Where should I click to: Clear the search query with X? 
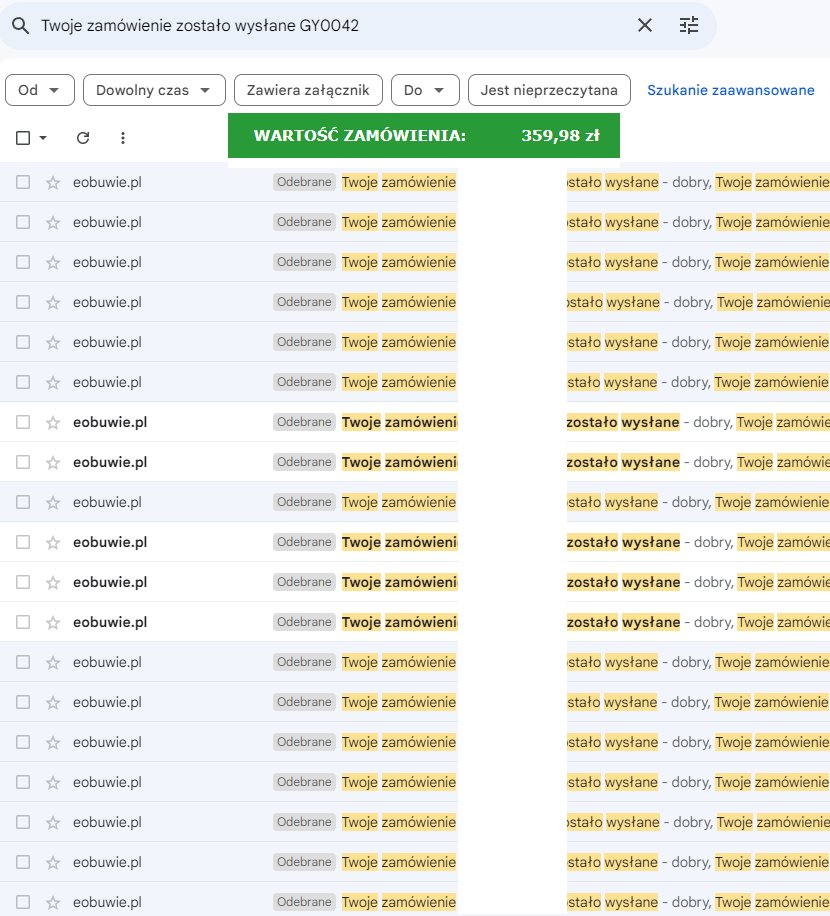645,25
